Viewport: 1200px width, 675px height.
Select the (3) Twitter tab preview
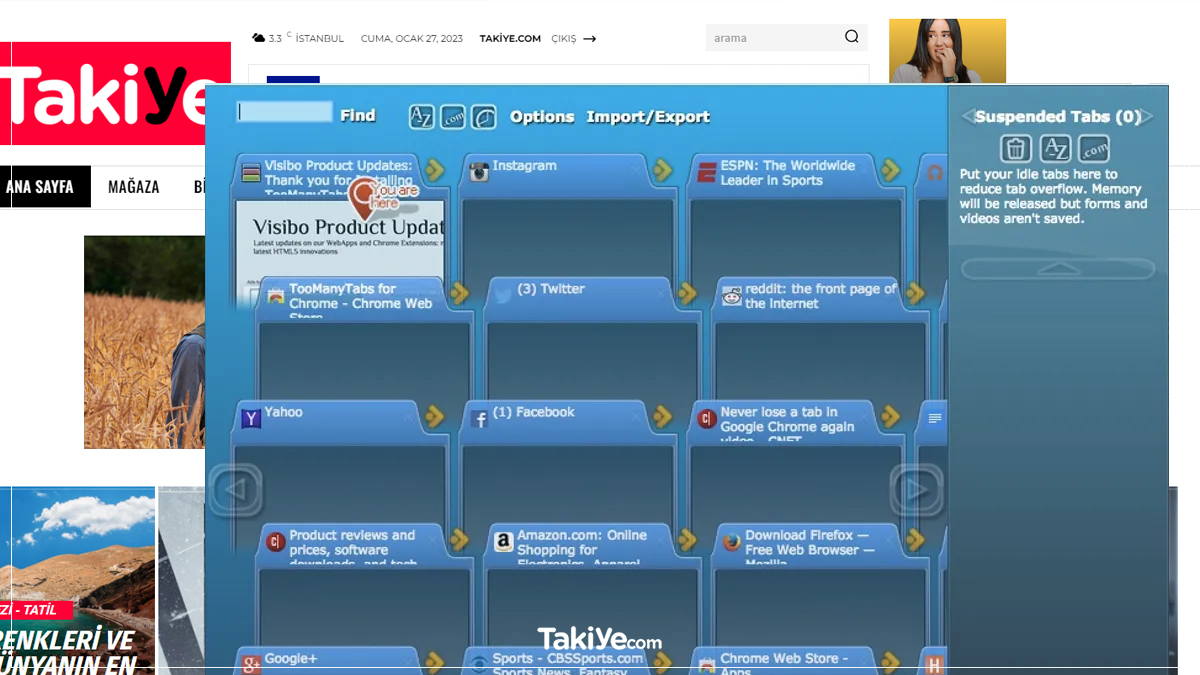tap(590, 350)
